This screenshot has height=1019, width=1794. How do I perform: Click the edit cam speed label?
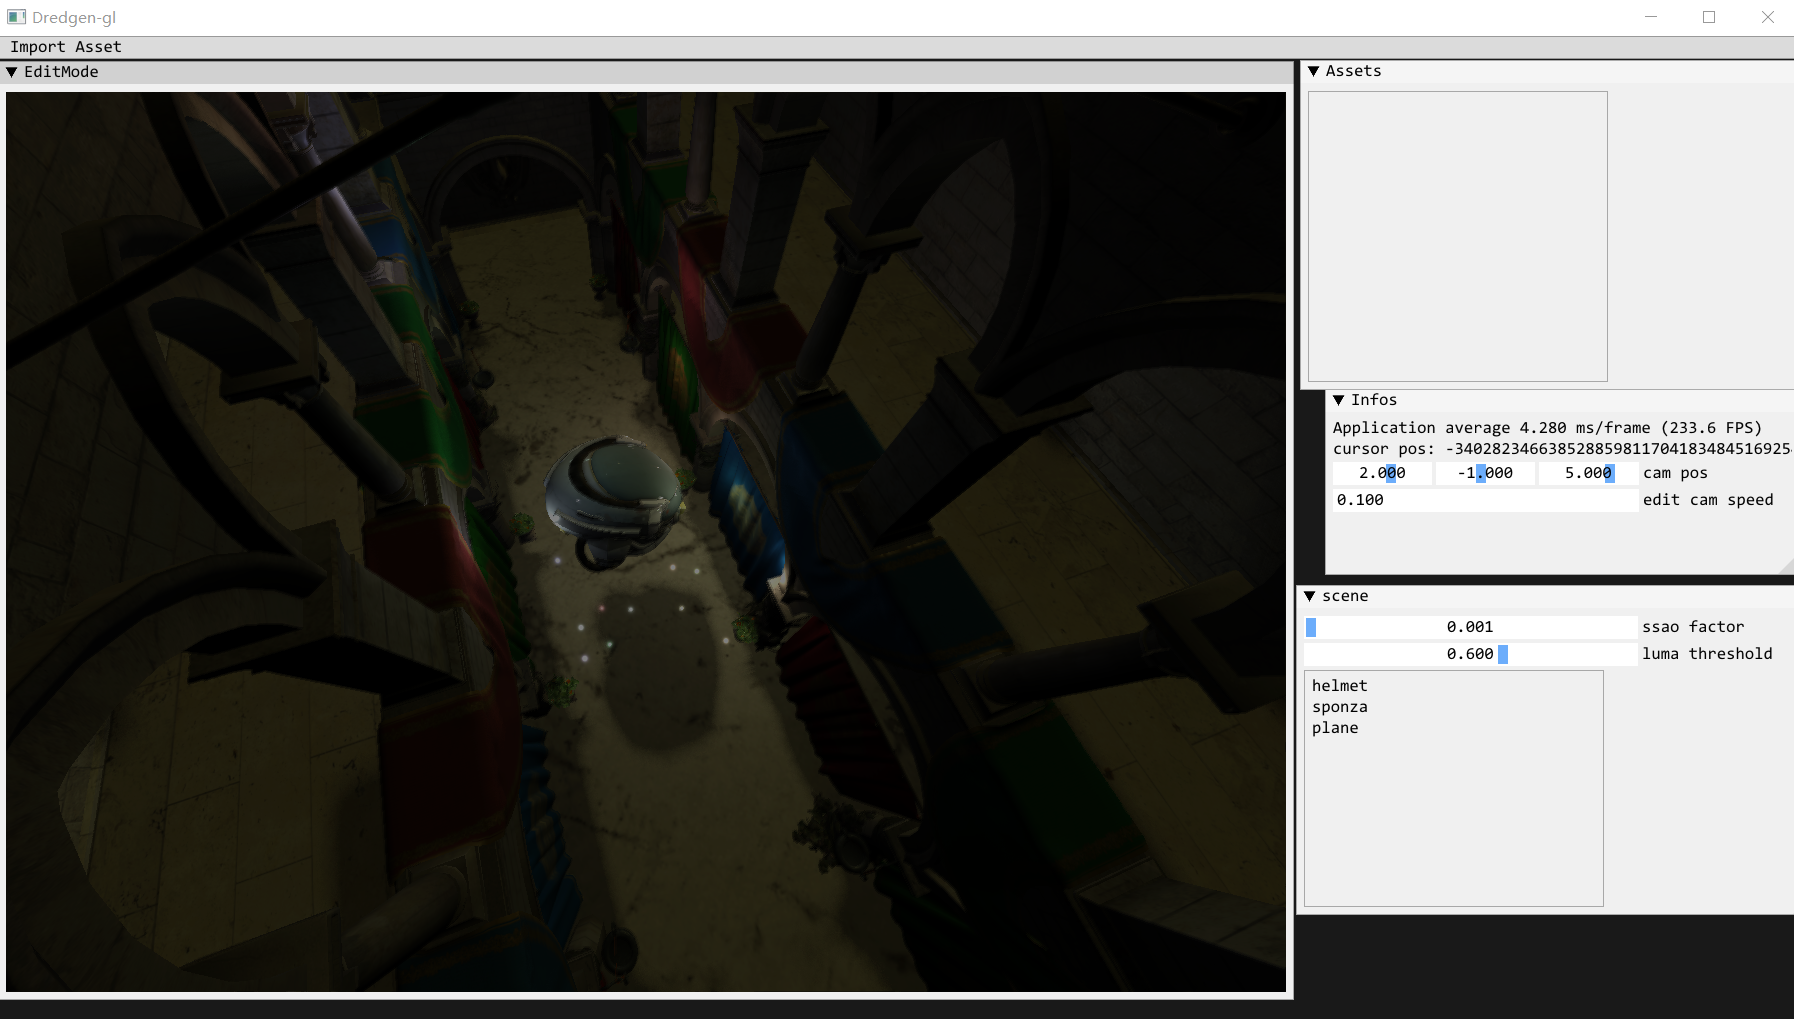tap(1708, 500)
